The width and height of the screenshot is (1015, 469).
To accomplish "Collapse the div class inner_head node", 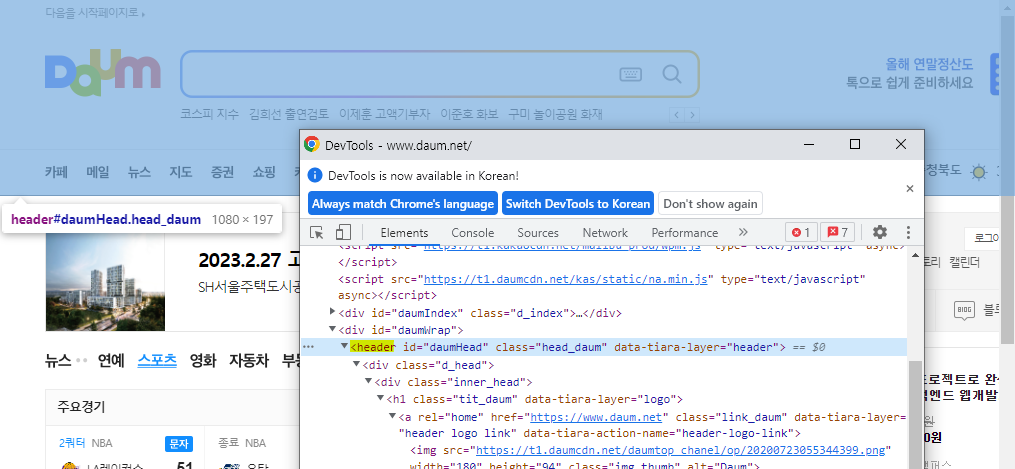I will (x=368, y=382).
